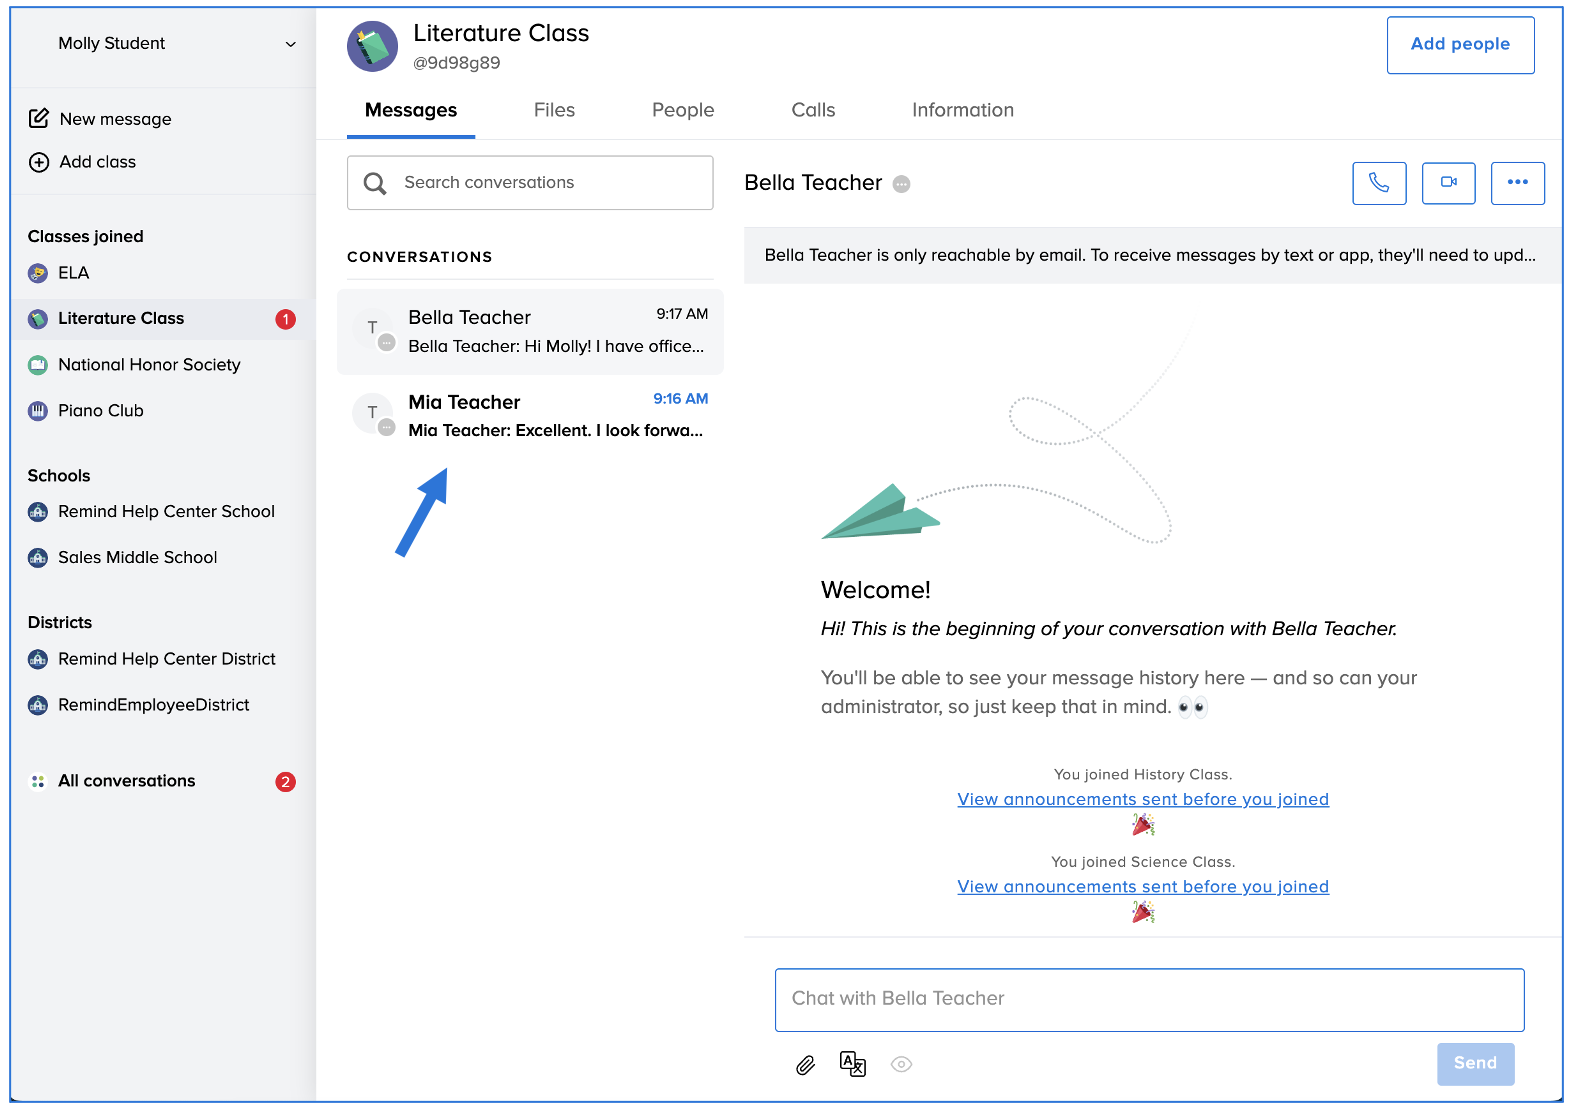Click the New message compose icon

coord(39,119)
